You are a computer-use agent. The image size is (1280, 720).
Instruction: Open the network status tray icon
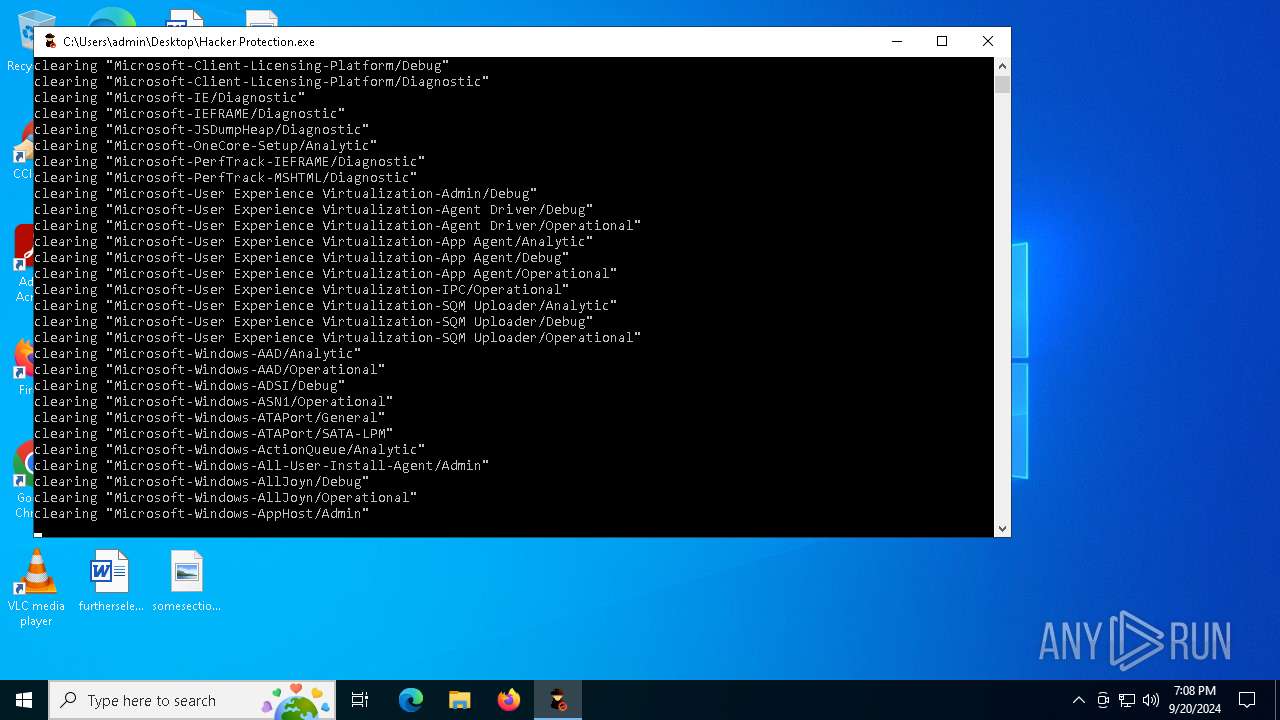tap(1127, 700)
